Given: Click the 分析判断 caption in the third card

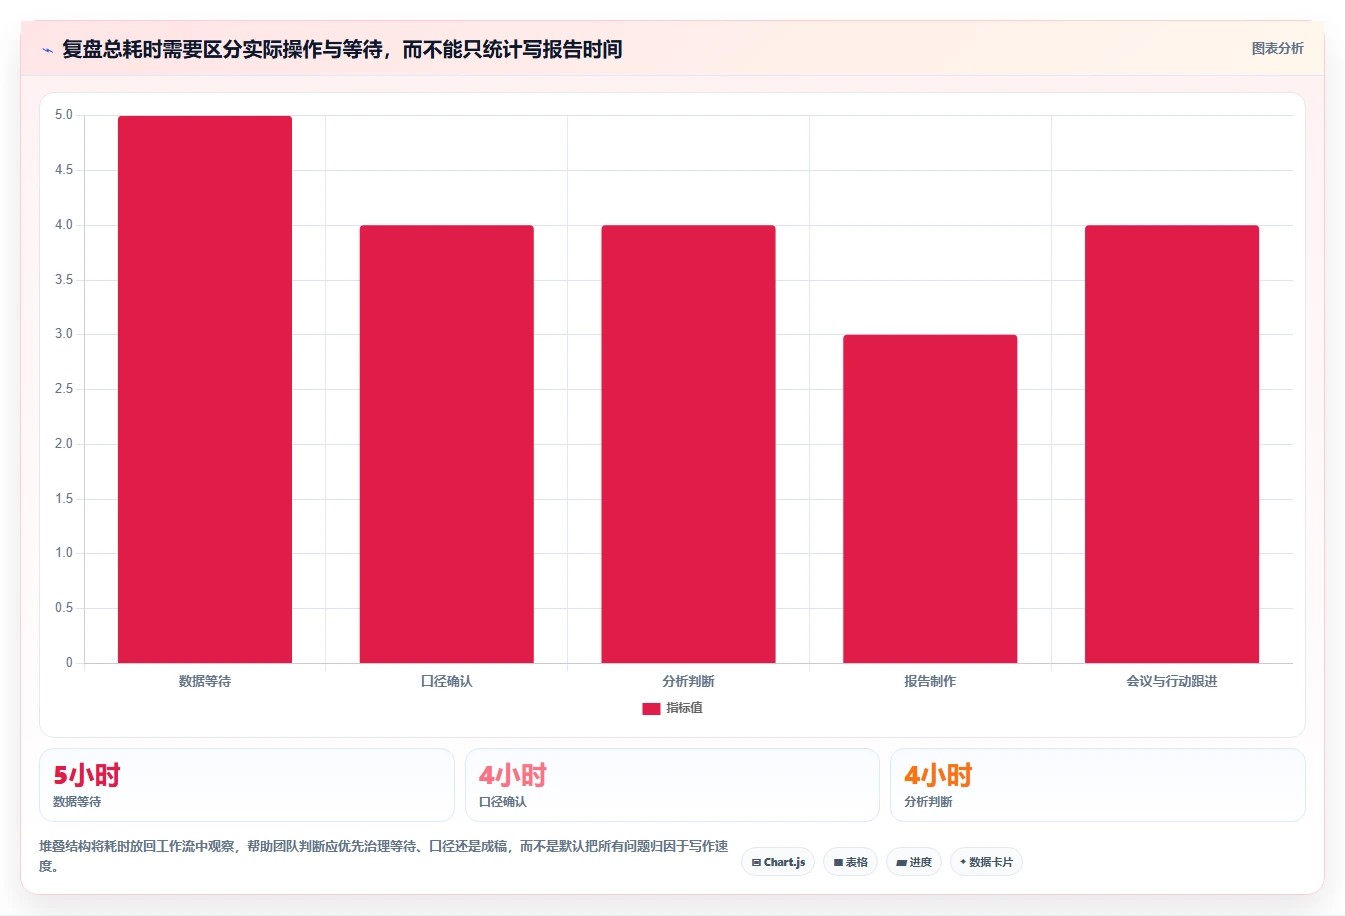Looking at the screenshot, I should click(928, 802).
